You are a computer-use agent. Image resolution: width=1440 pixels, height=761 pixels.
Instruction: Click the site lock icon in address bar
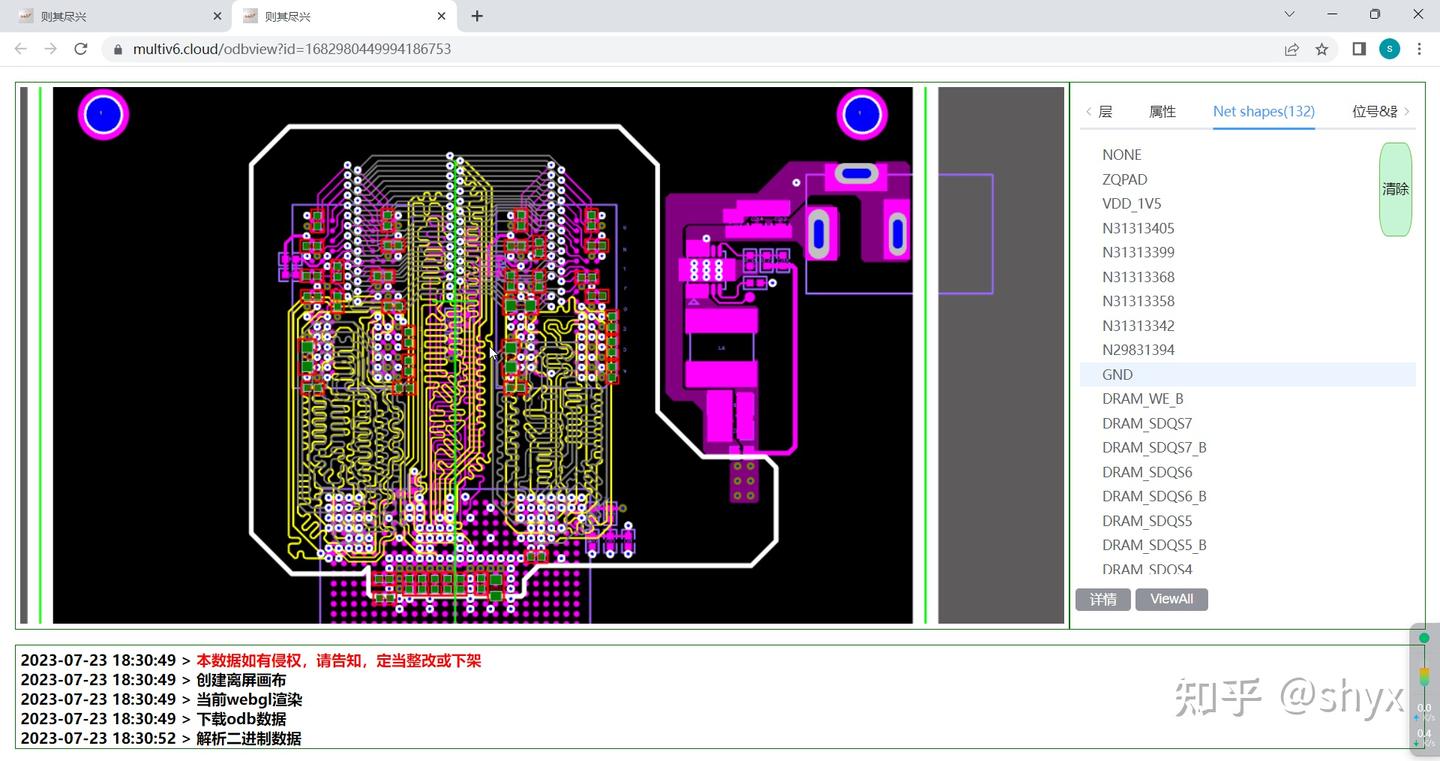[118, 48]
